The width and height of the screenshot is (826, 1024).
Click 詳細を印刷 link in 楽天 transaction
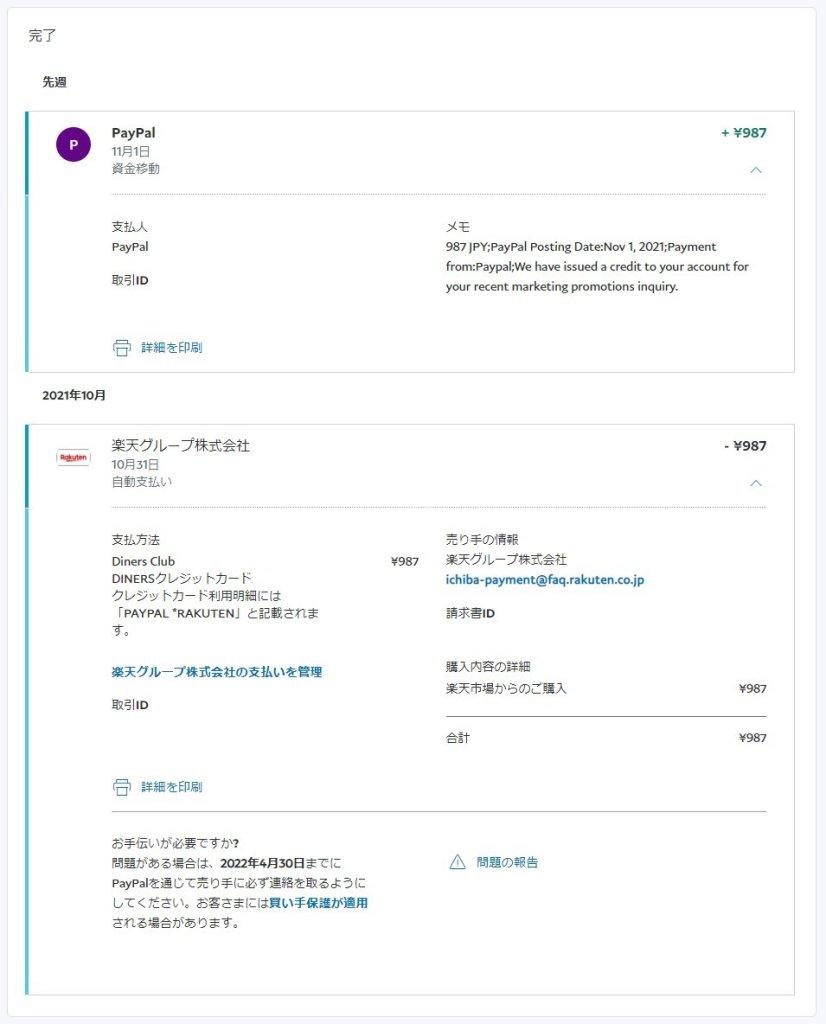172,787
